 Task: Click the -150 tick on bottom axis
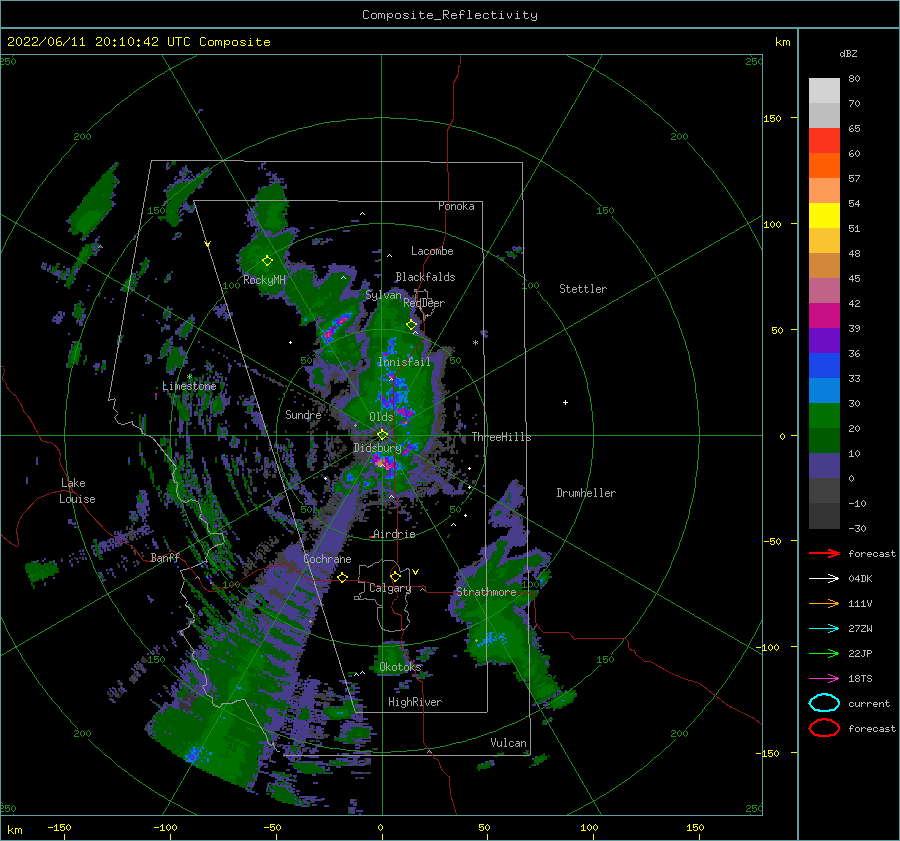coord(59,827)
